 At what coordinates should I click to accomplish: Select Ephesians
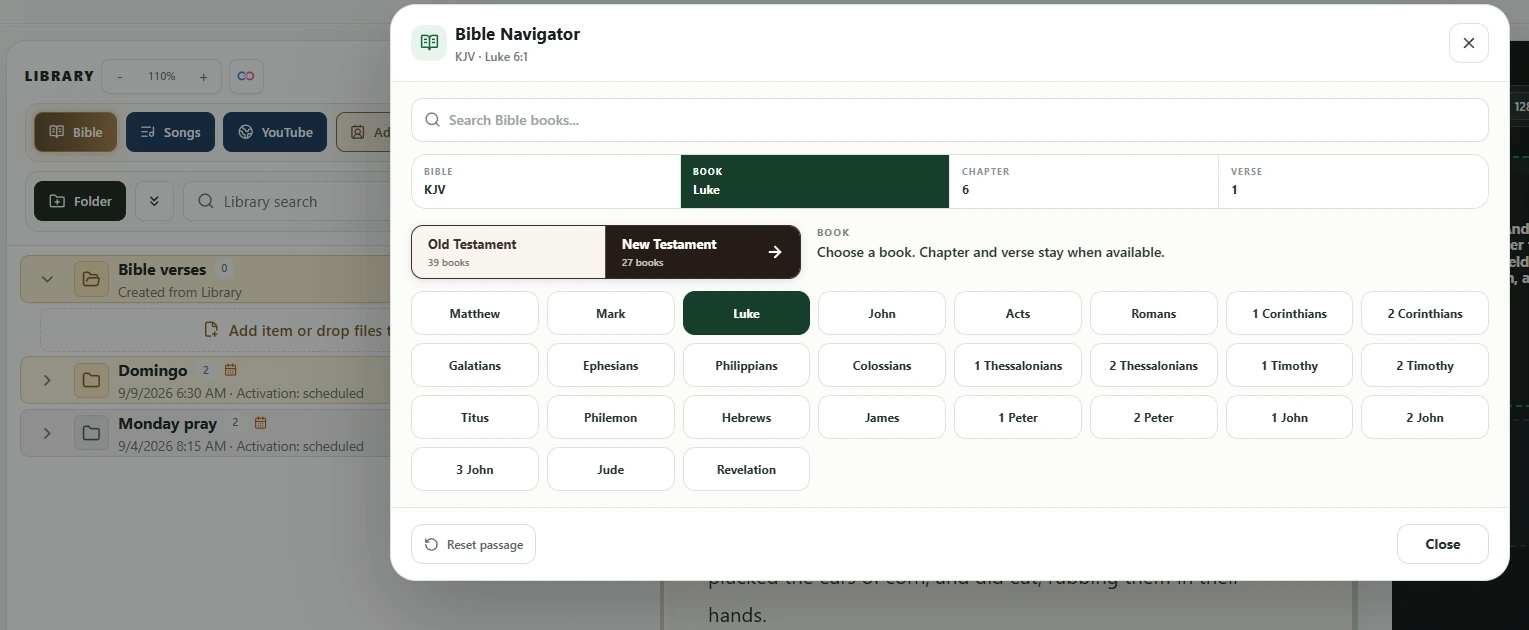(x=611, y=365)
